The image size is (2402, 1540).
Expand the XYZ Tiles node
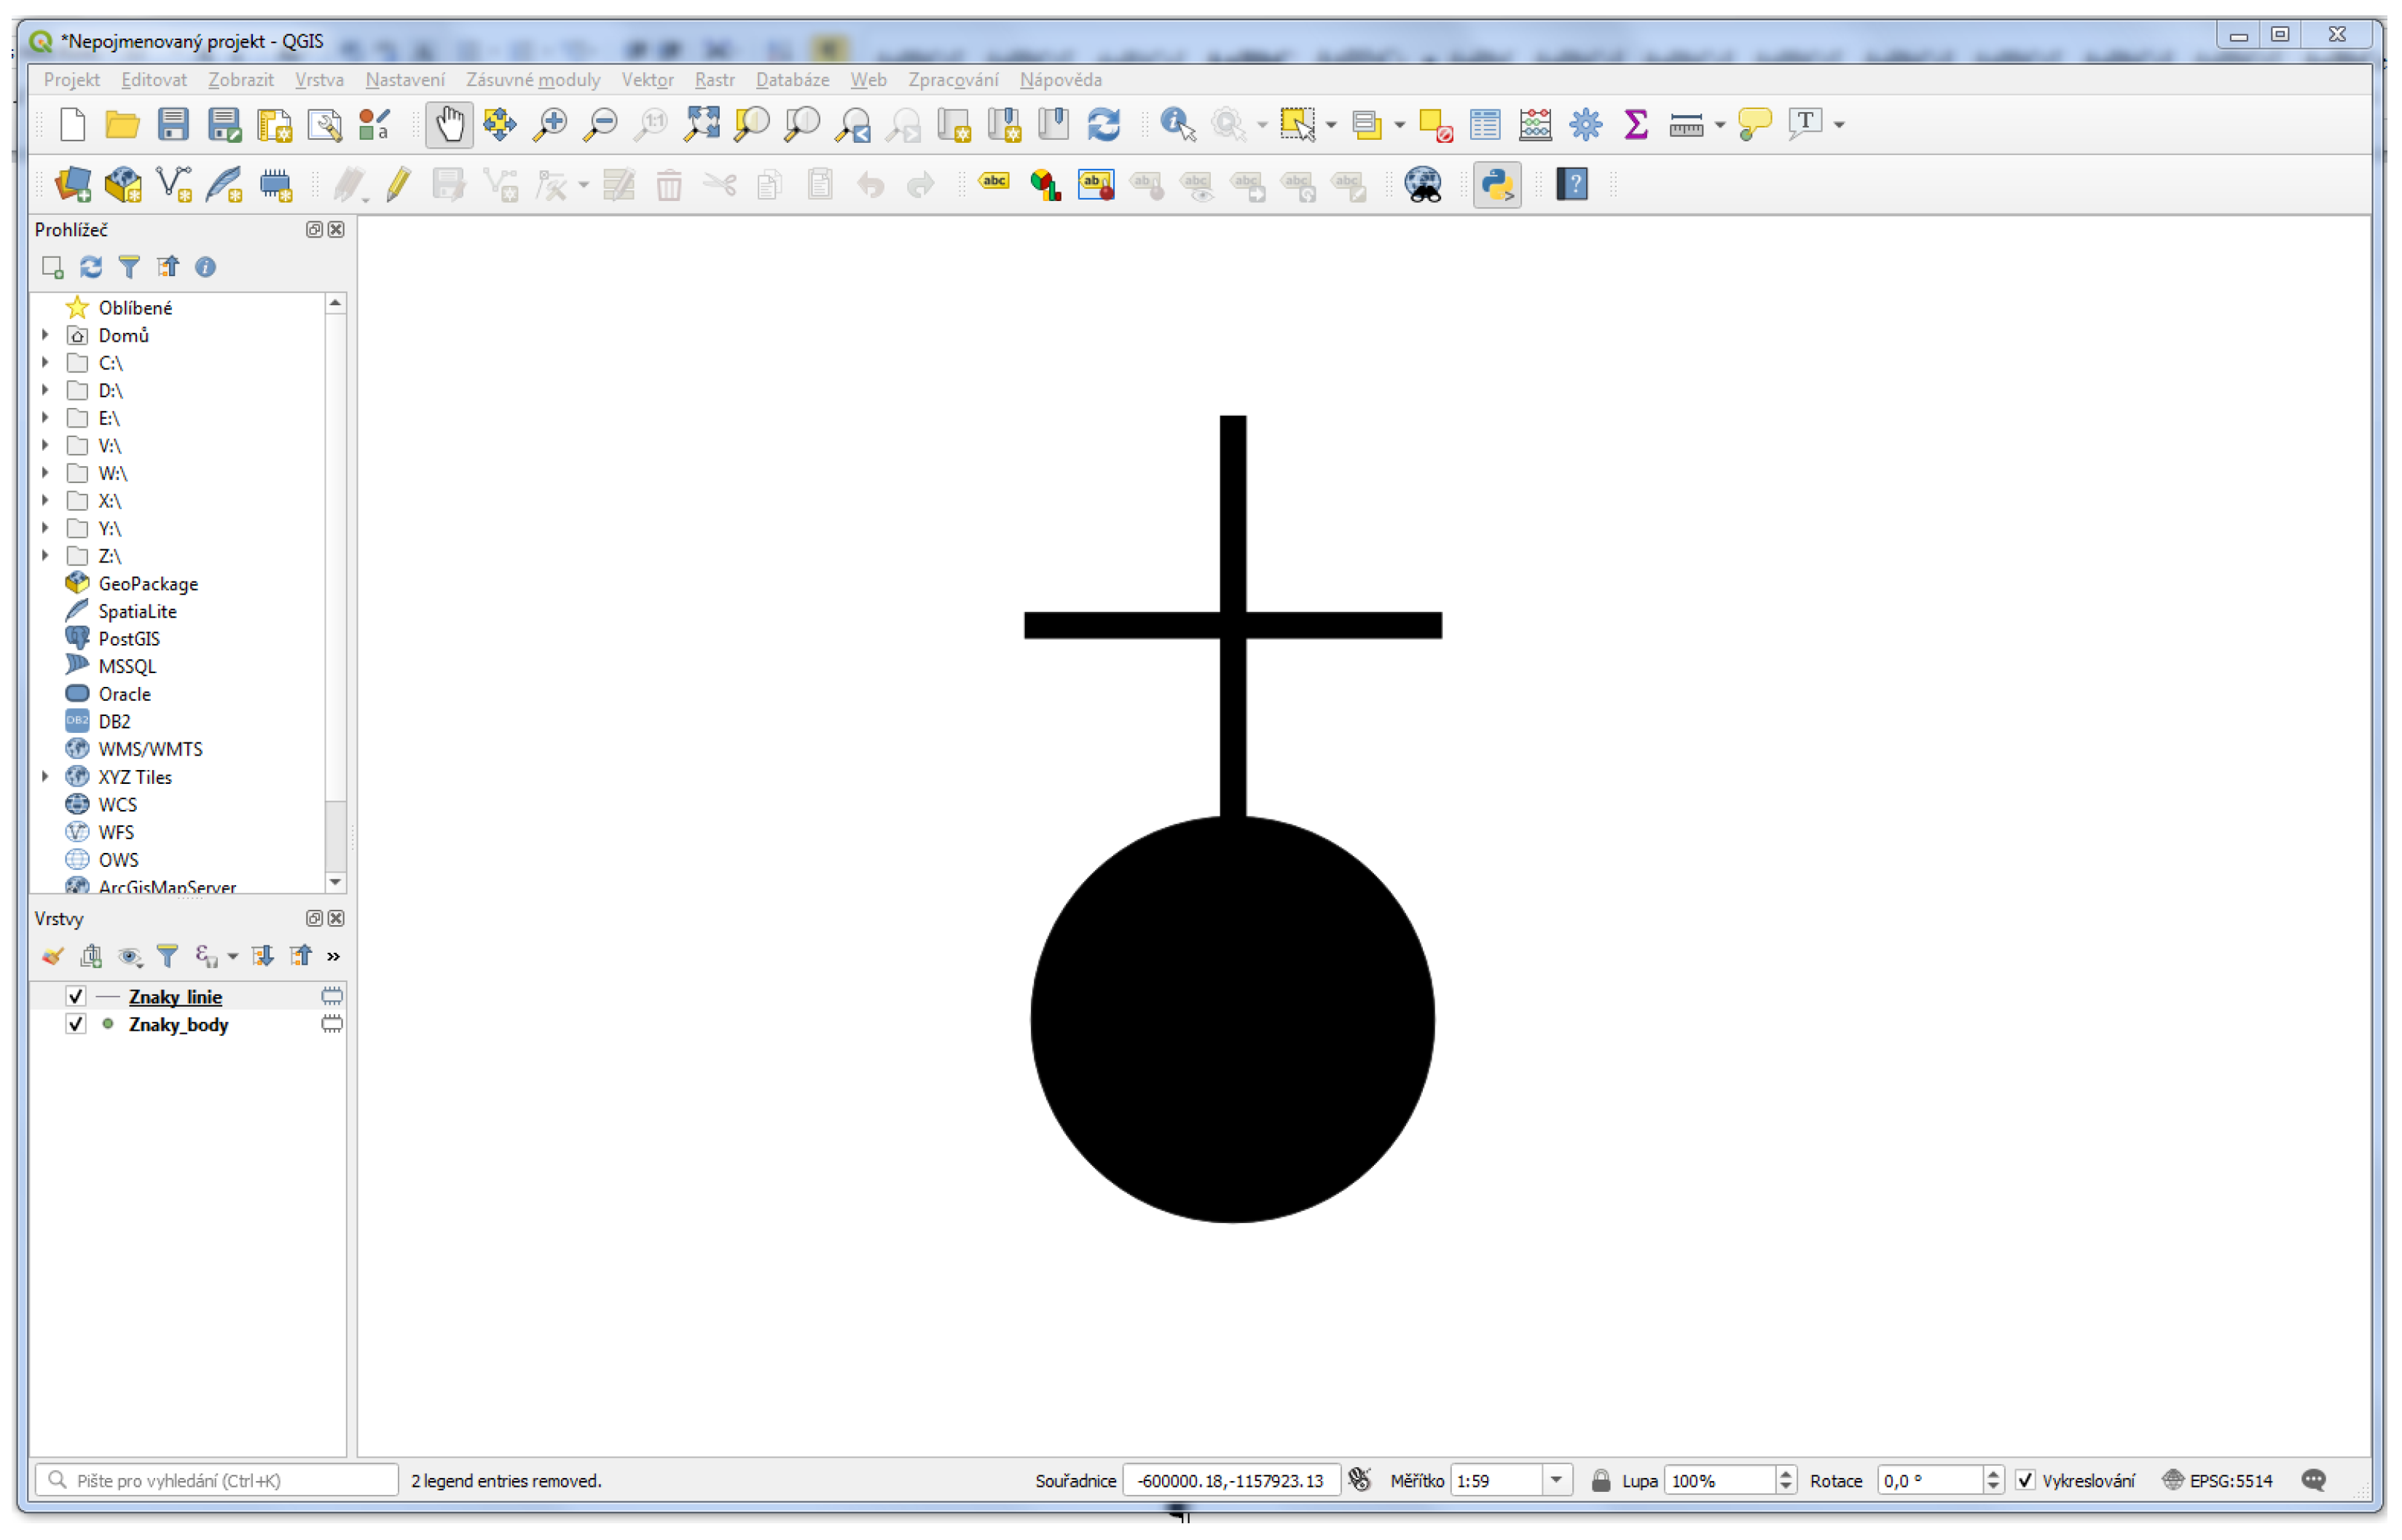45,777
